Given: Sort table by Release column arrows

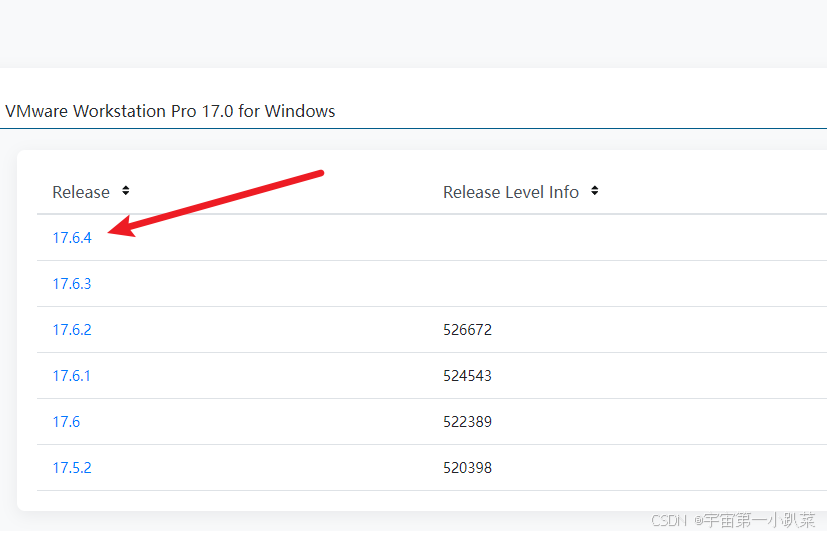Looking at the screenshot, I should pyautogui.click(x=126, y=191).
